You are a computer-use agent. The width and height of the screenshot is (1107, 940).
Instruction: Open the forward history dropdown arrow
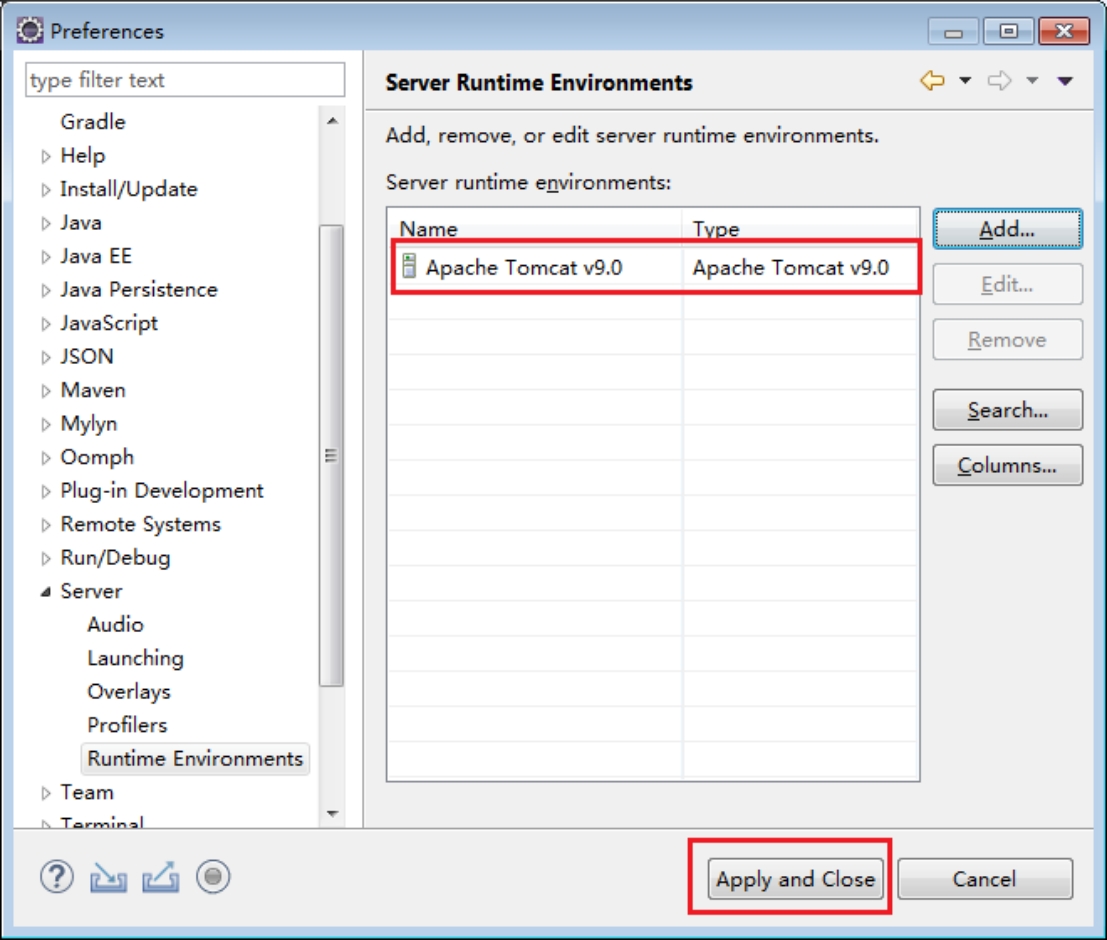(1032, 81)
